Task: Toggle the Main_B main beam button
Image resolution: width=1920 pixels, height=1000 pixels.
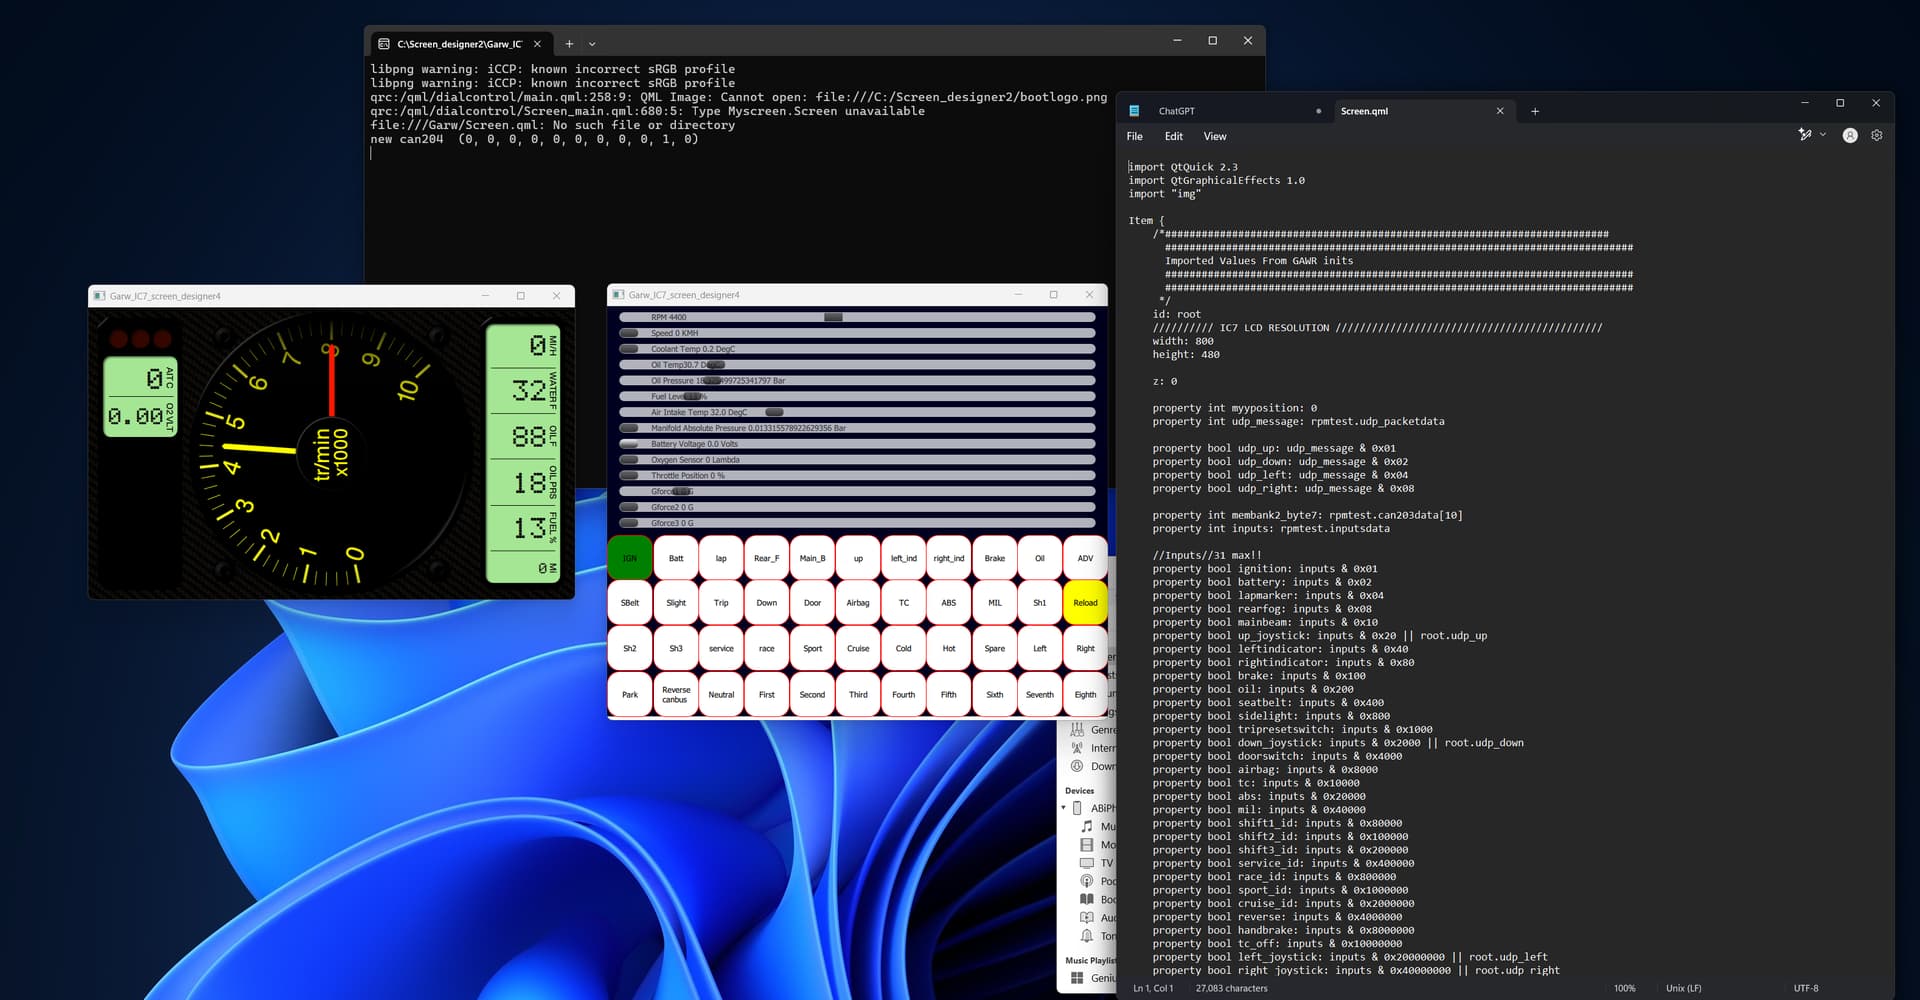Action: click(x=812, y=558)
